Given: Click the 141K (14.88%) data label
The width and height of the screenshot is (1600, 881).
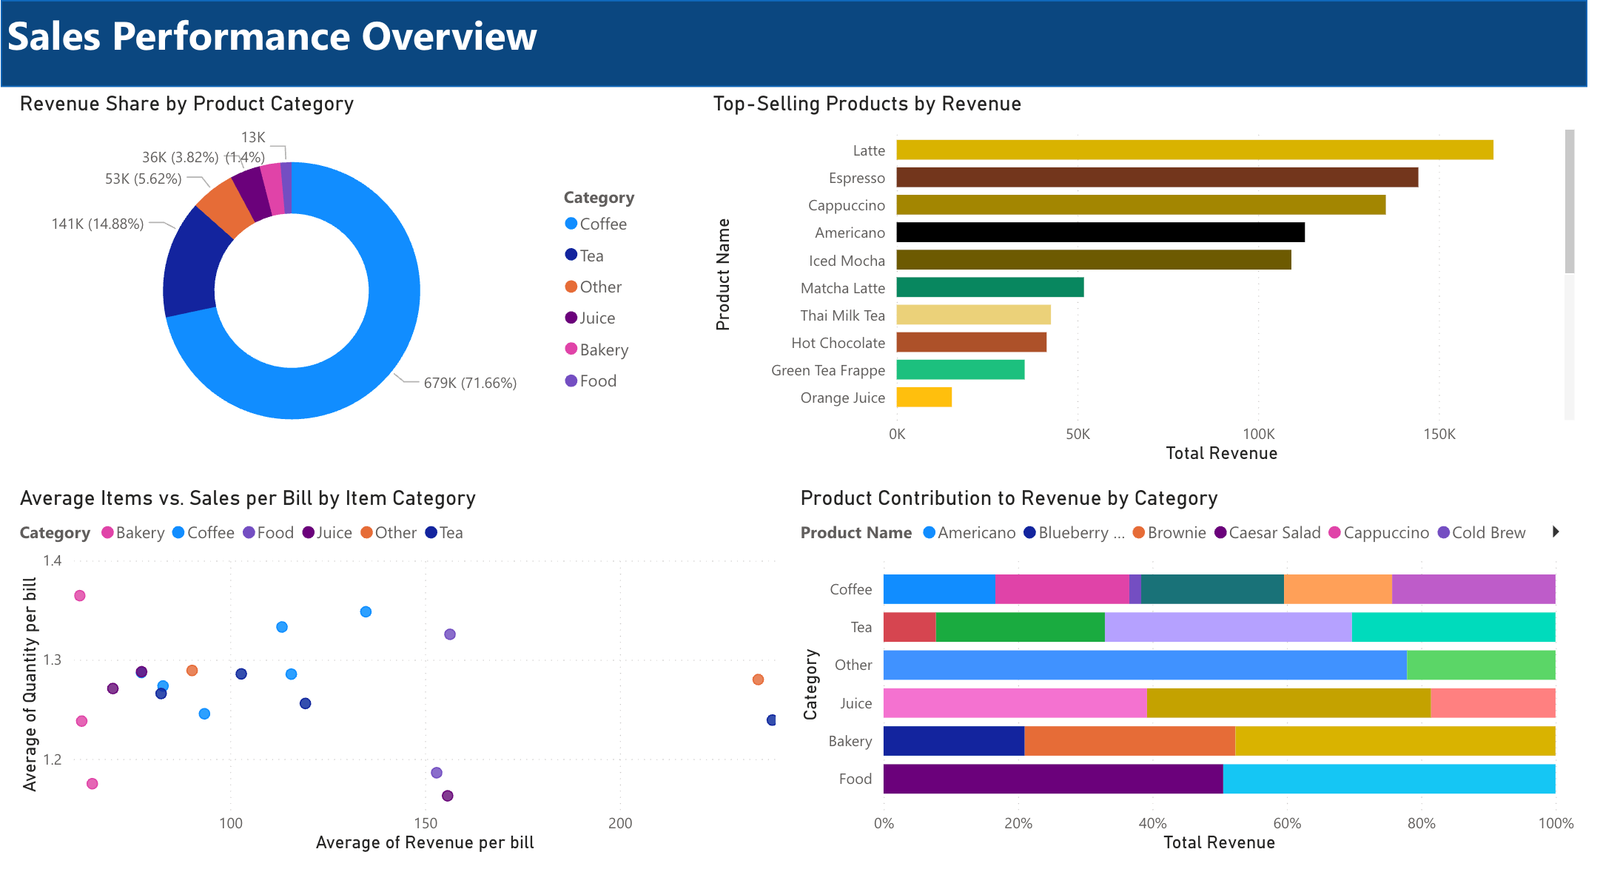Looking at the screenshot, I should [x=97, y=224].
